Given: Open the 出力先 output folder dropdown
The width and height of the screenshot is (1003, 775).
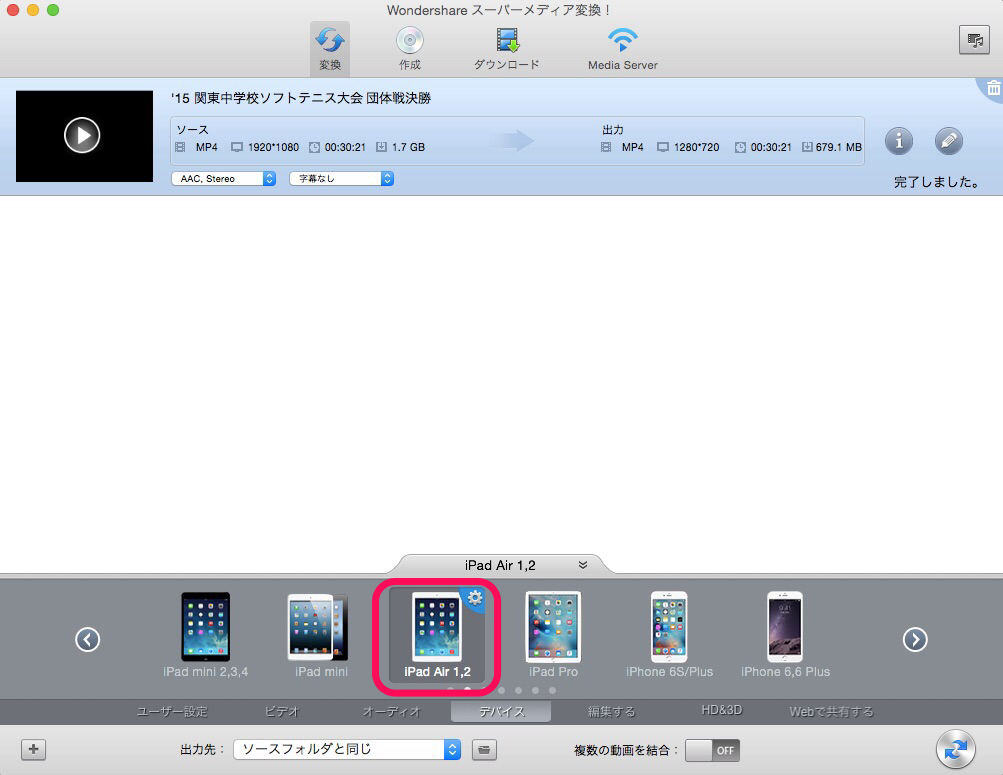Looking at the screenshot, I should [x=347, y=749].
